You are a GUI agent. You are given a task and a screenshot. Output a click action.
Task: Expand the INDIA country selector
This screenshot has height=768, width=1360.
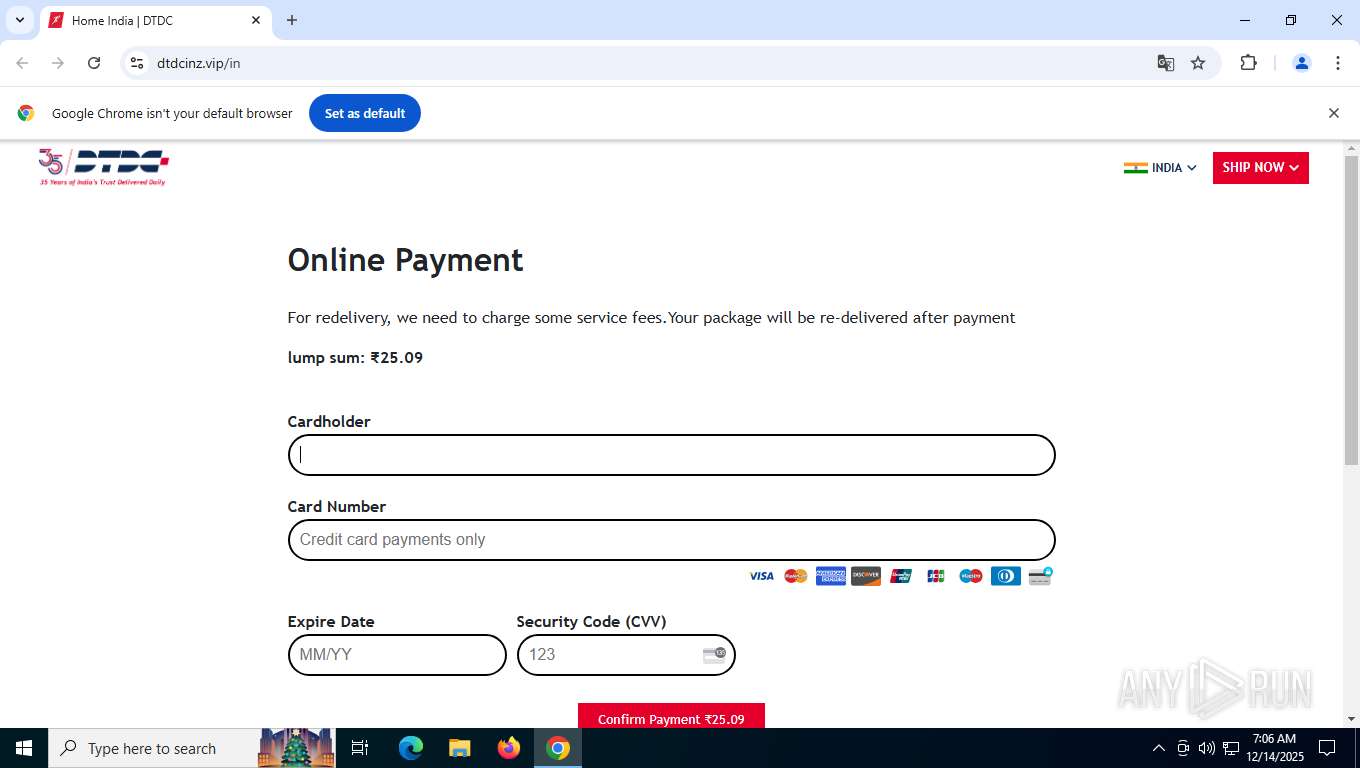click(1160, 168)
